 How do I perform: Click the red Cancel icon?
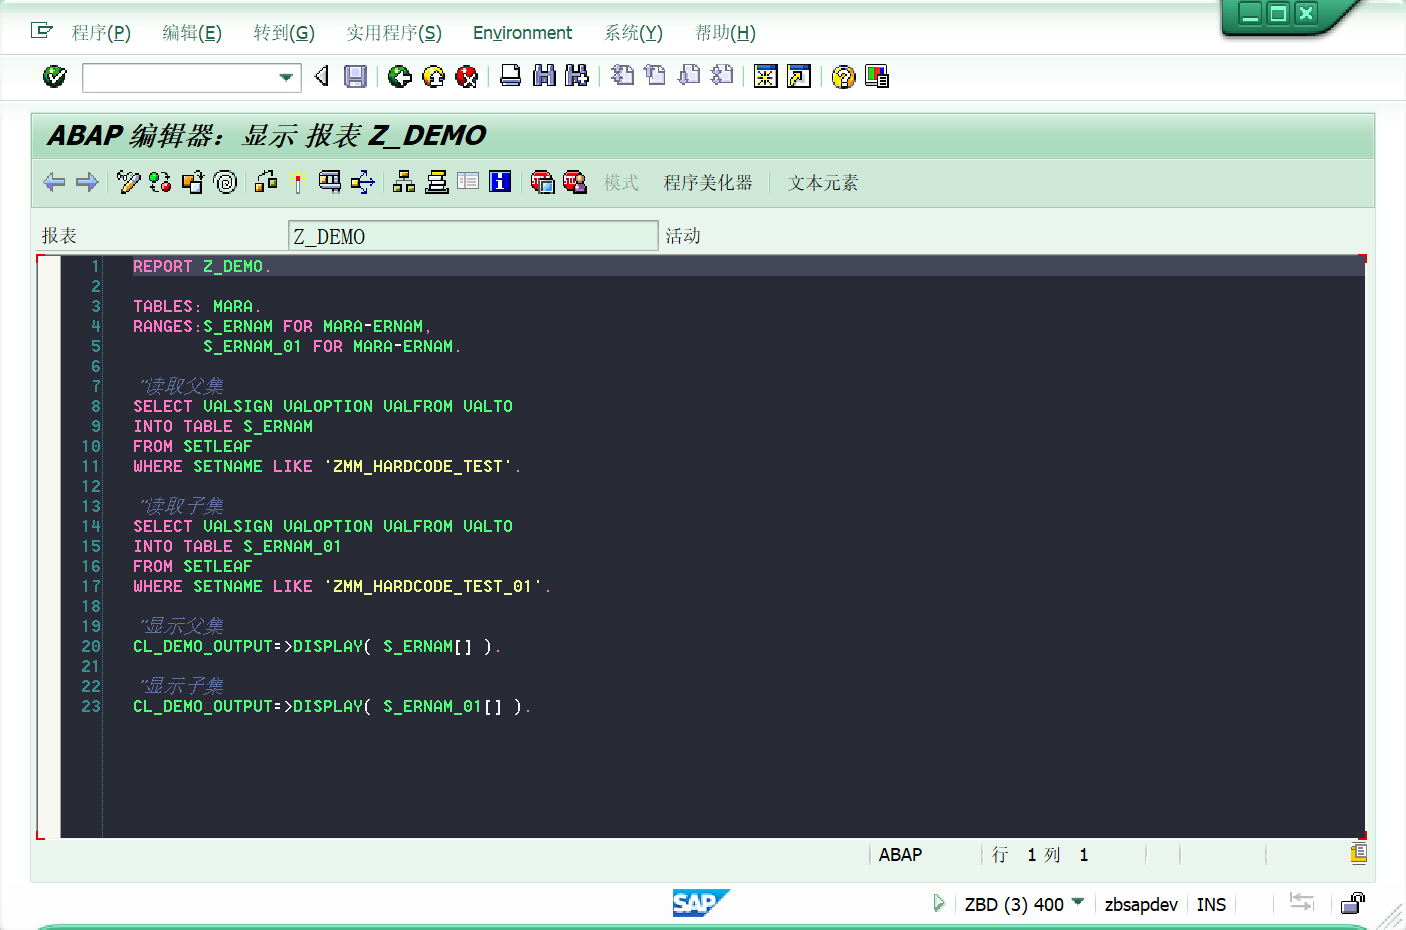tap(467, 76)
